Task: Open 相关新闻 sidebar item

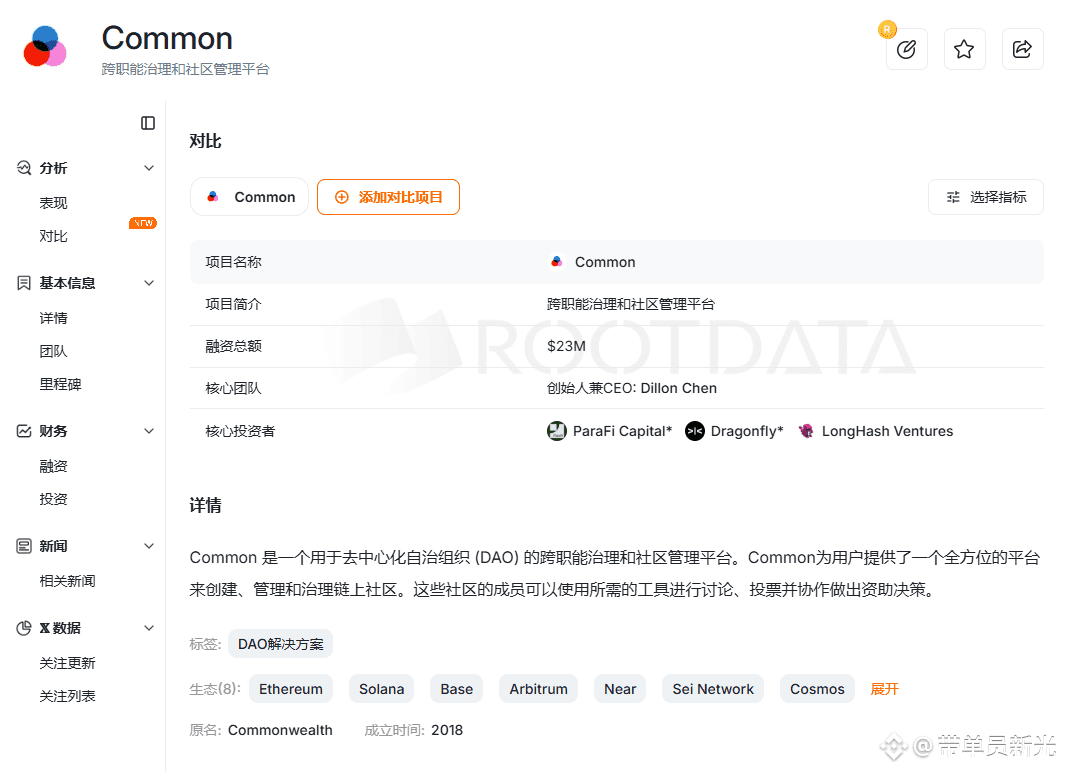Action: (67, 581)
